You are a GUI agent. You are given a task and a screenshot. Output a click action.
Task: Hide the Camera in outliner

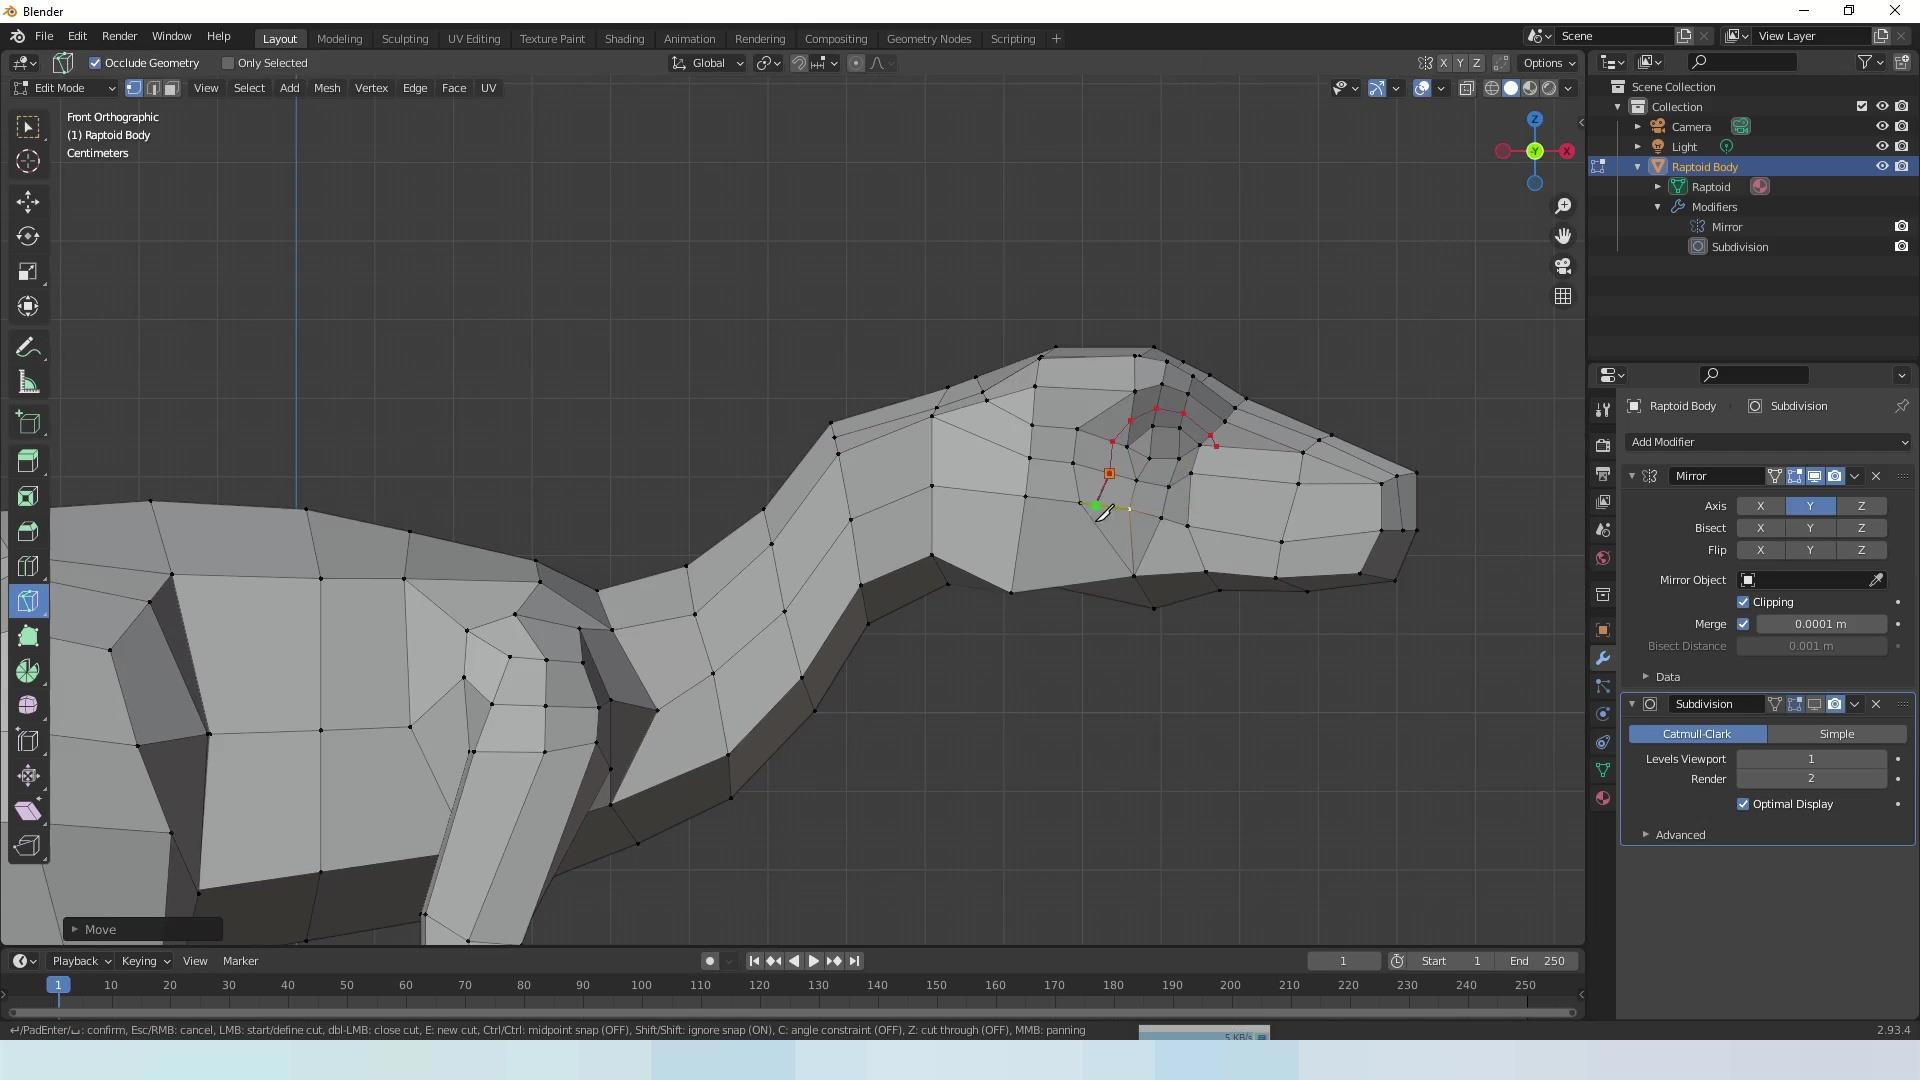tap(1881, 127)
